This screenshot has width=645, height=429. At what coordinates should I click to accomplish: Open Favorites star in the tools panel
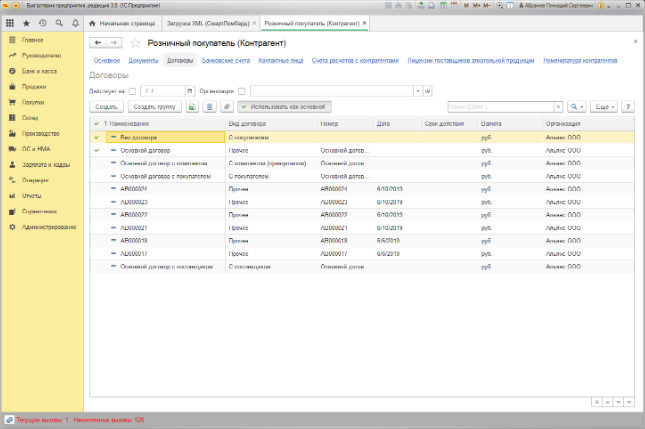click(x=26, y=23)
